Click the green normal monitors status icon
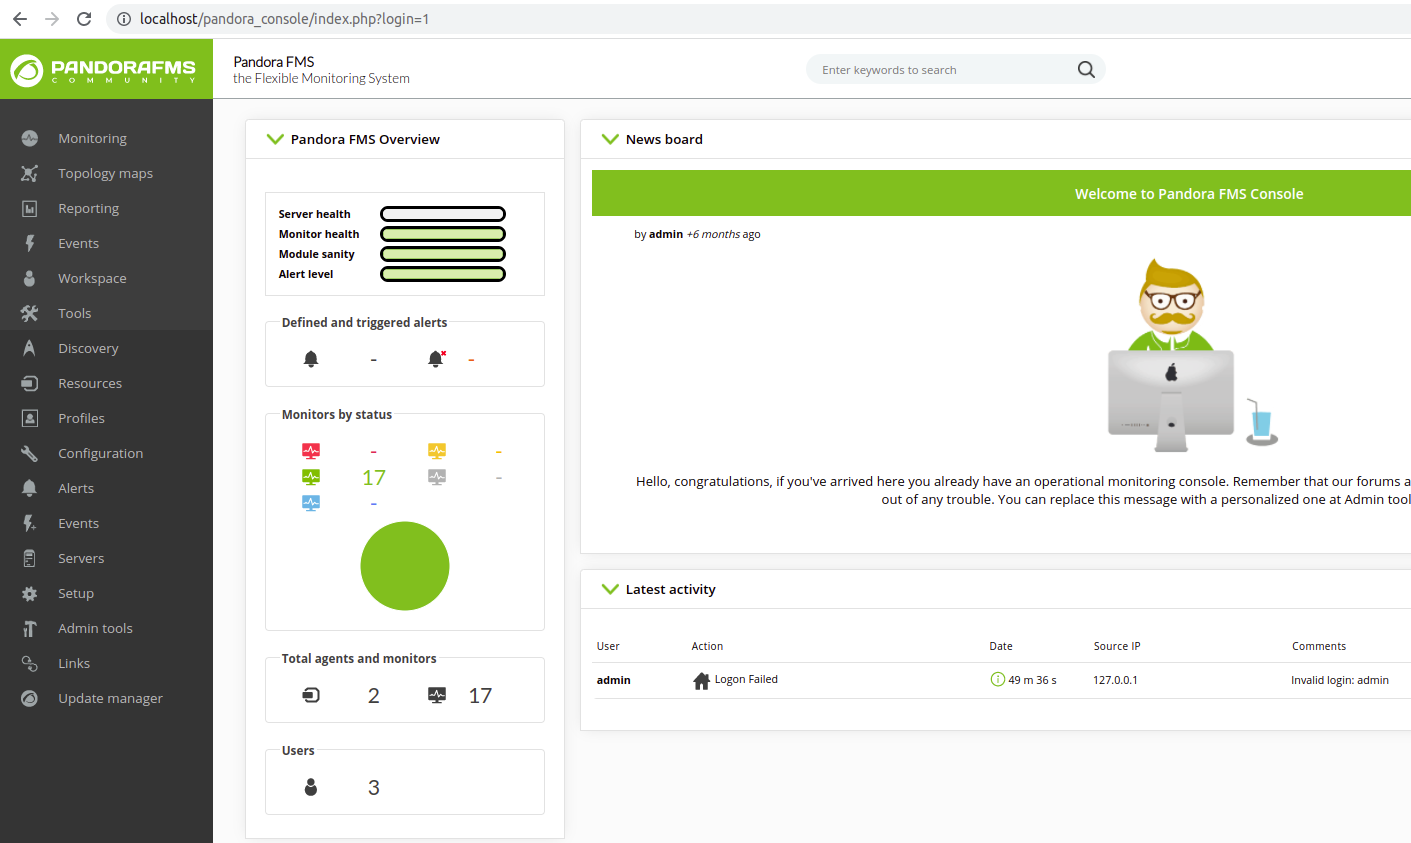 pyautogui.click(x=311, y=477)
